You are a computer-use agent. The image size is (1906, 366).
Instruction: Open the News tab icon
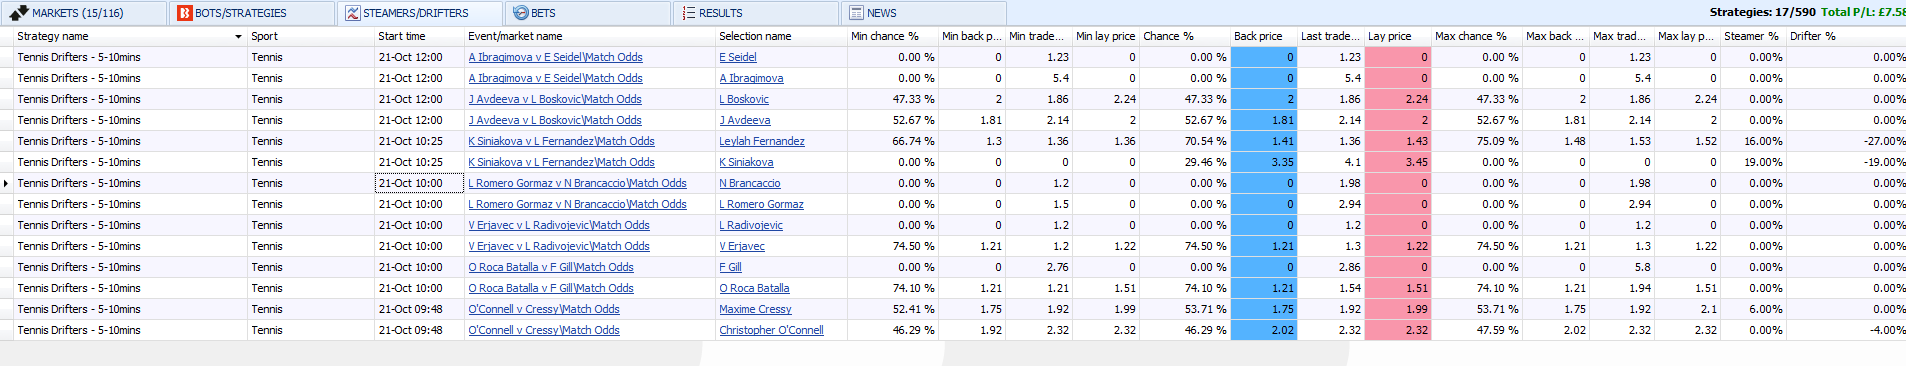pyautogui.click(x=856, y=13)
